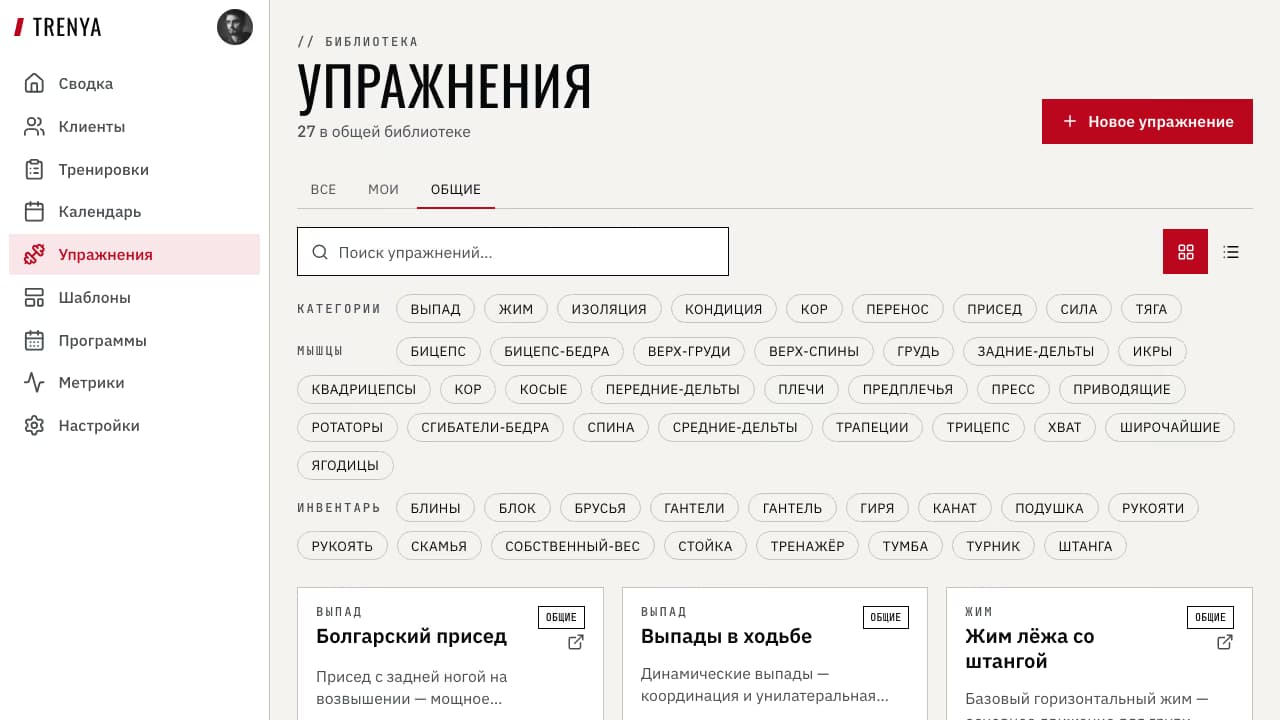Open Жим лёжа со штангой link icon
This screenshot has height=720, width=1280.
(1225, 642)
